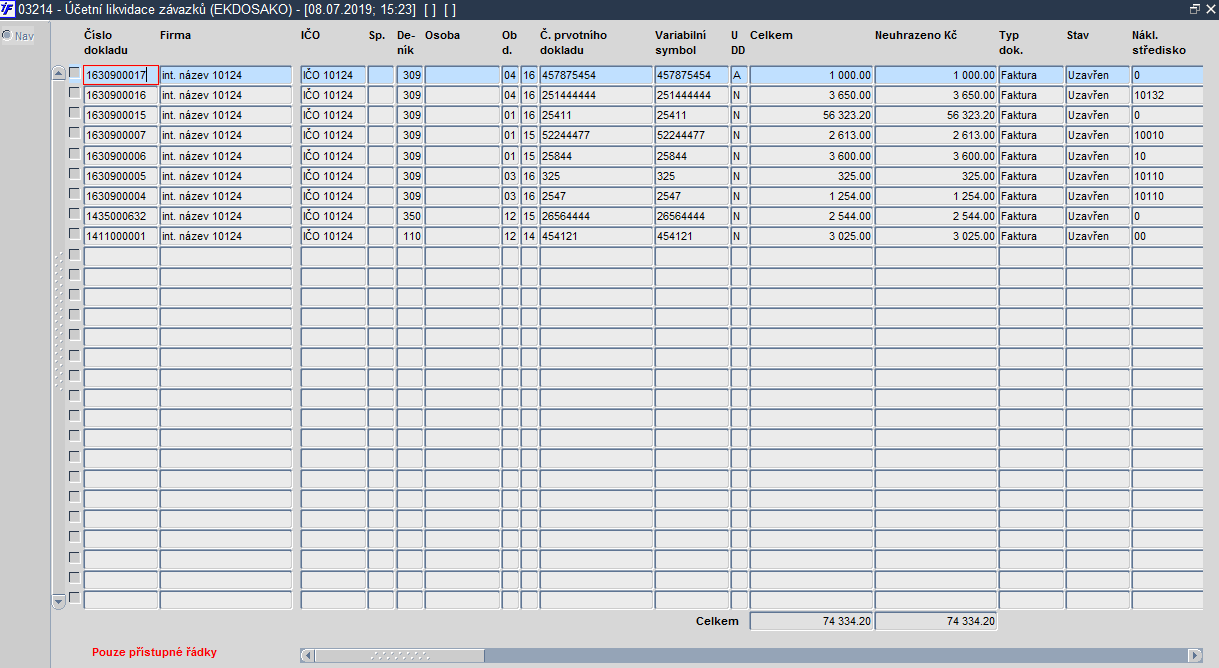Click variable symbol cell 26564444

pos(692,216)
